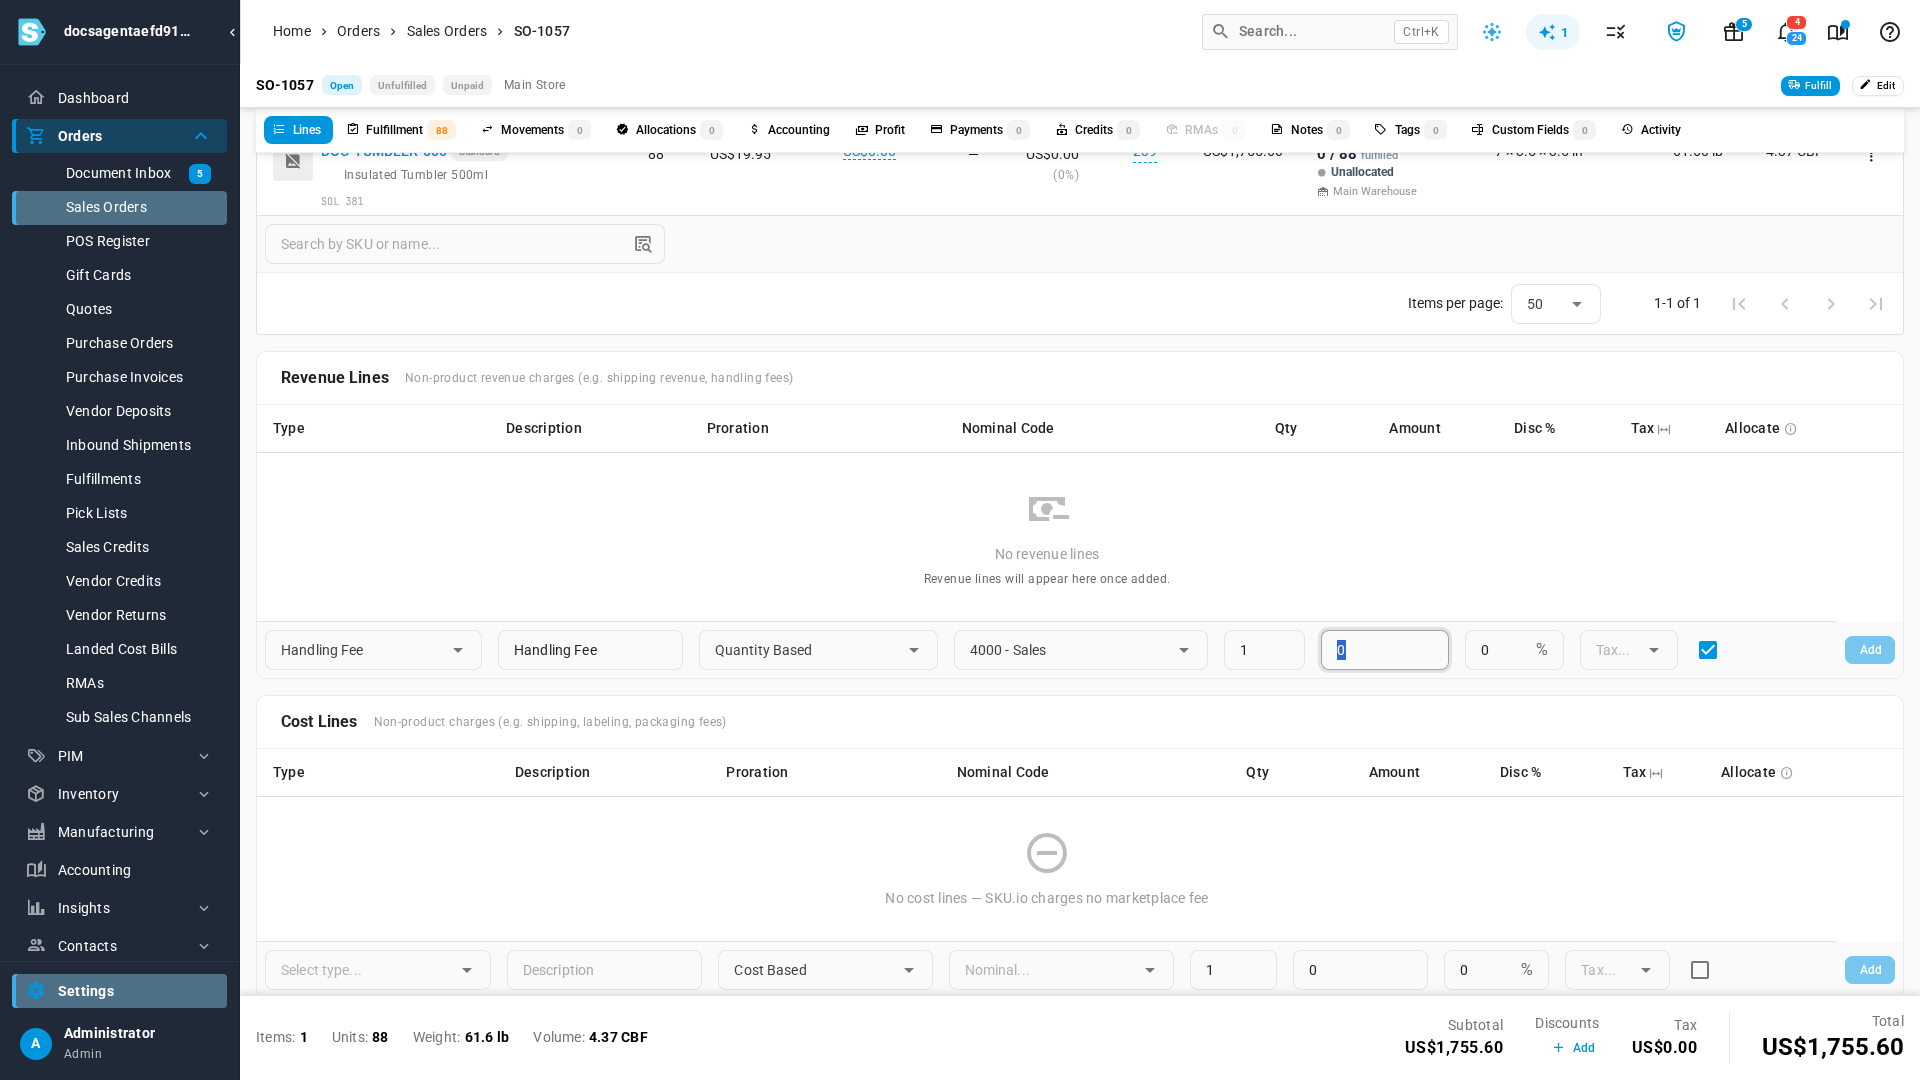The height and width of the screenshot is (1080, 1920).
Task: Open the gift box icon in header
Action: coord(1733,32)
